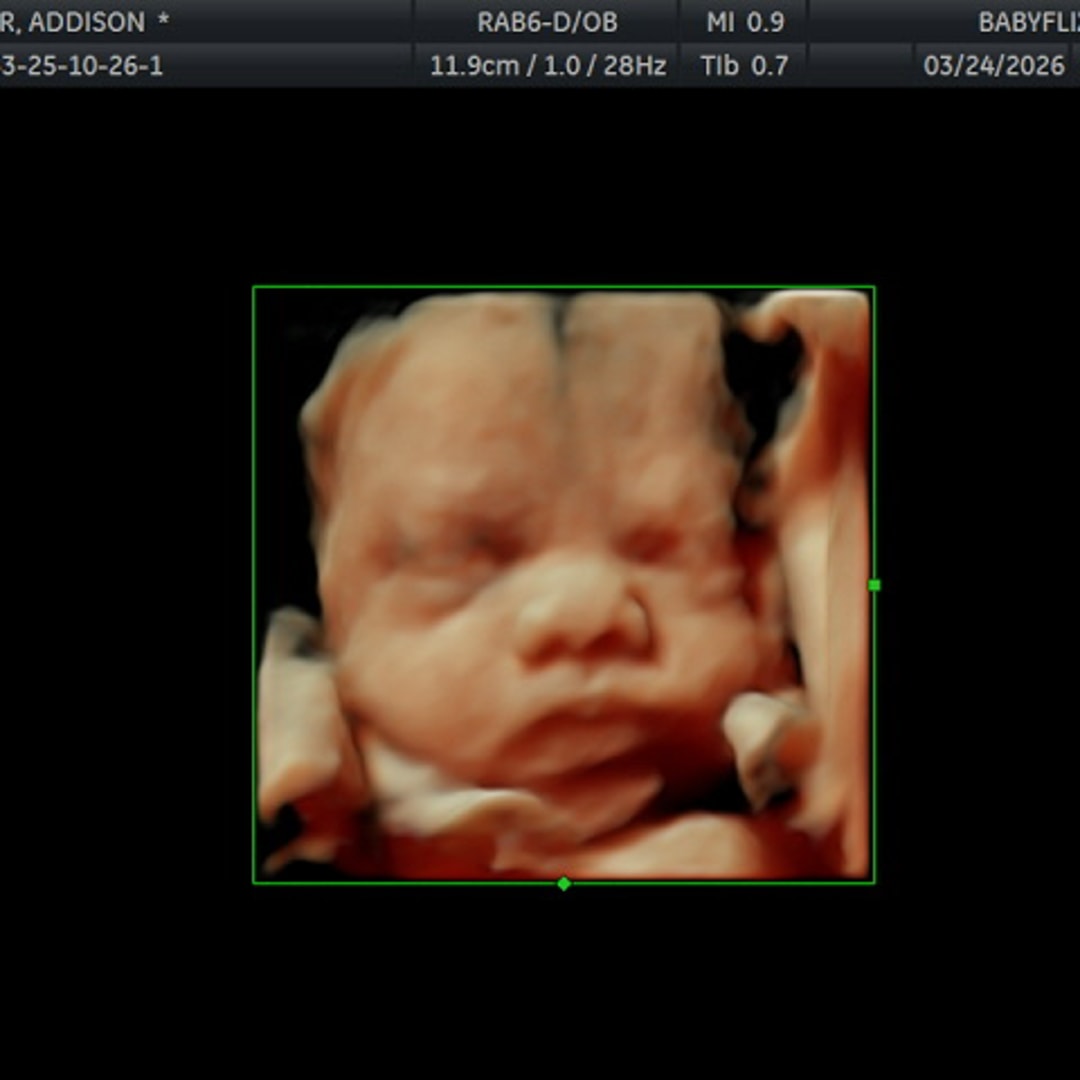The width and height of the screenshot is (1080, 1080).
Task: Click the bottom-right corner of green ROI box
Action: 874,882
